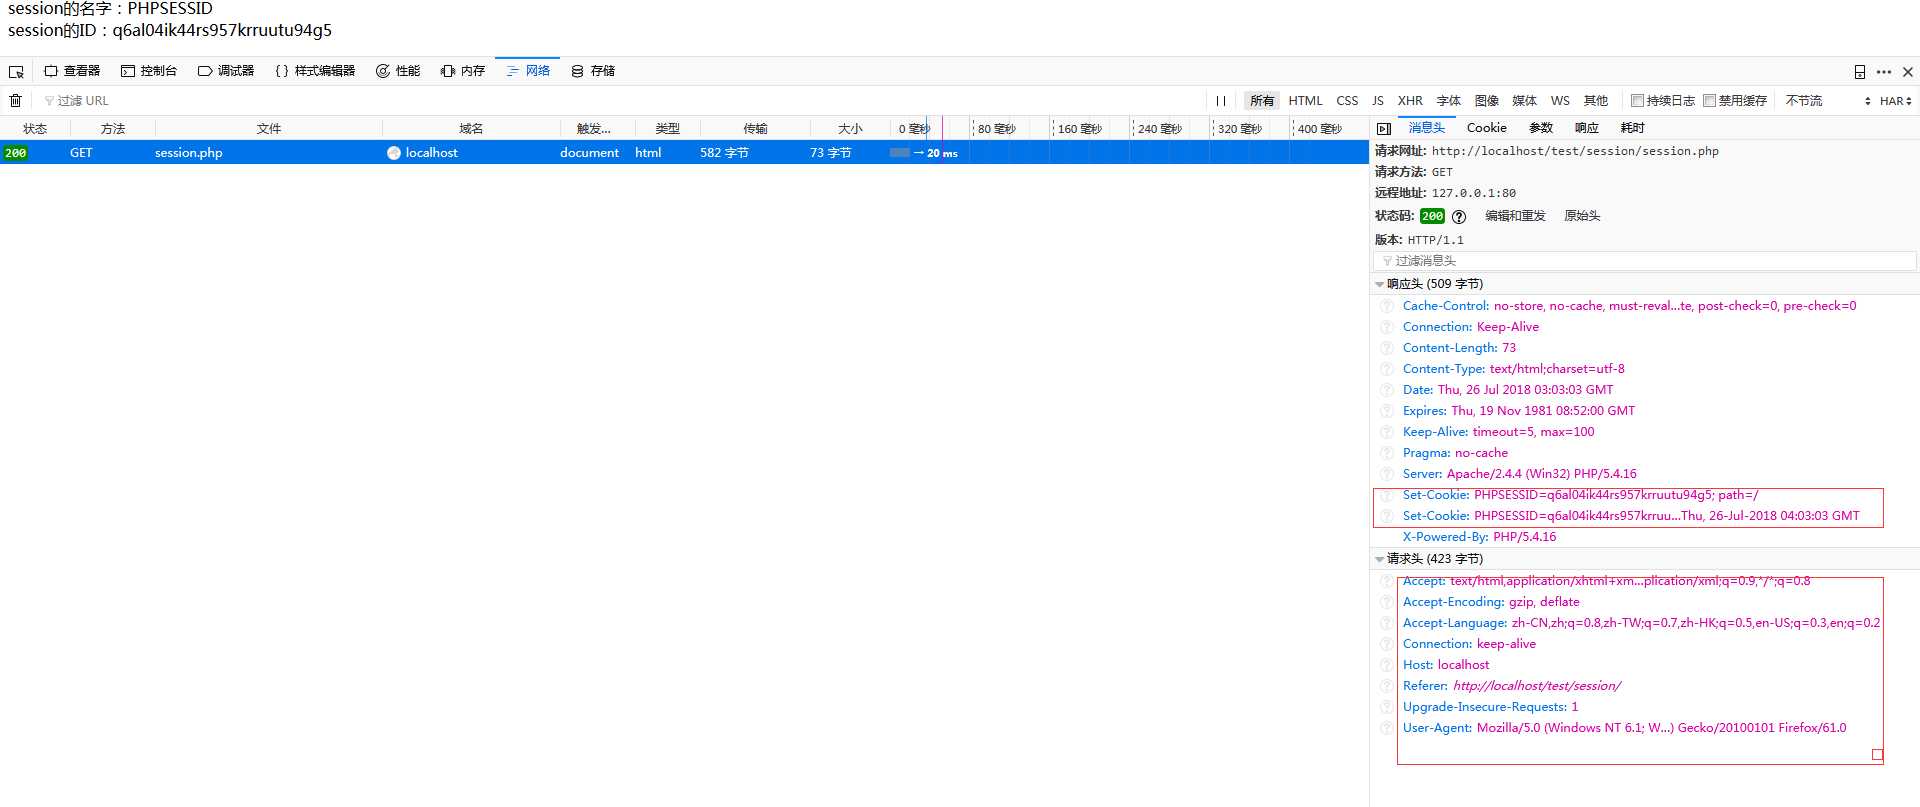1920x807 pixels.
Task: Activate the element picker icon
Action: click(16, 72)
